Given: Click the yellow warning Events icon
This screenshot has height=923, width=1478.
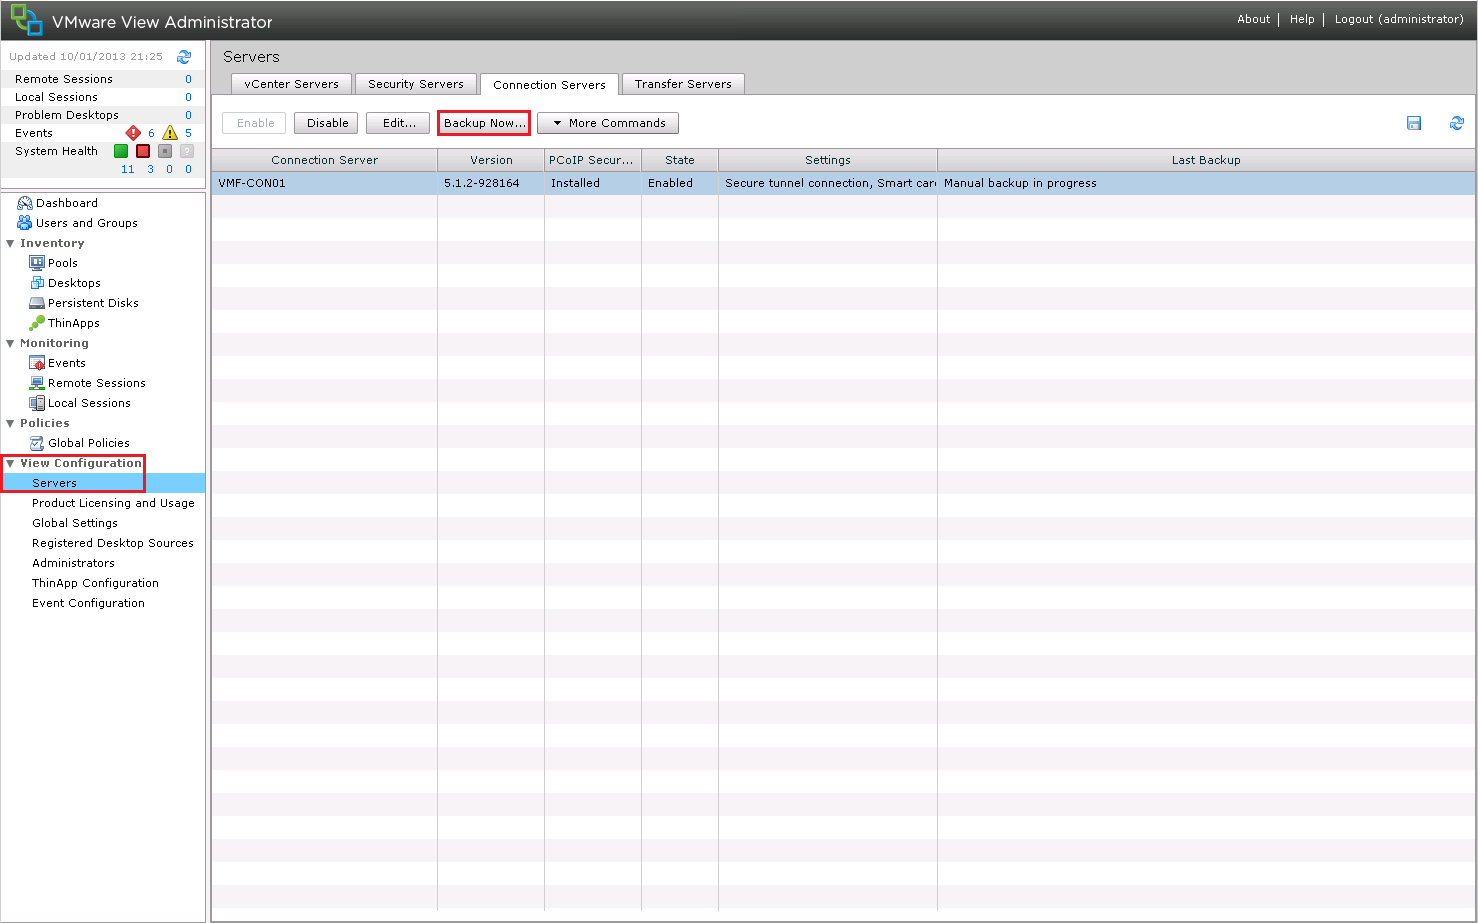Looking at the screenshot, I should pyautogui.click(x=170, y=133).
